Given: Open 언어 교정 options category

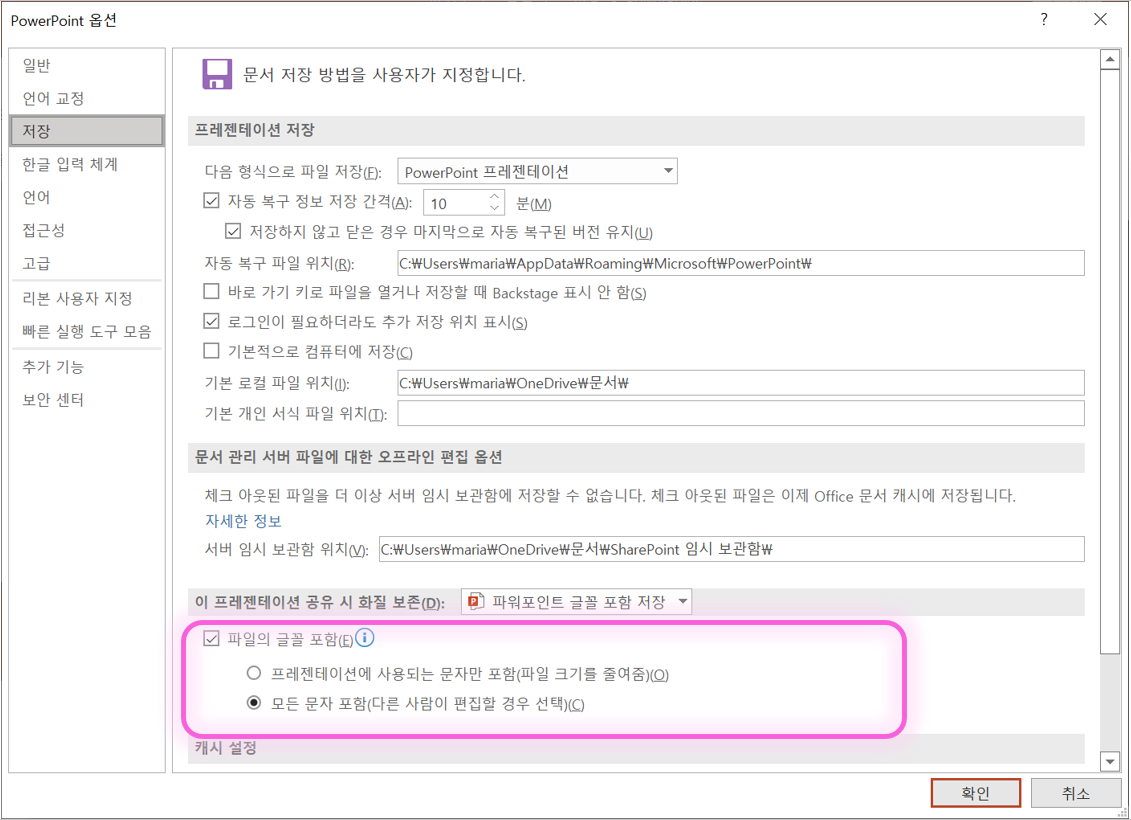Looking at the screenshot, I should [87, 98].
